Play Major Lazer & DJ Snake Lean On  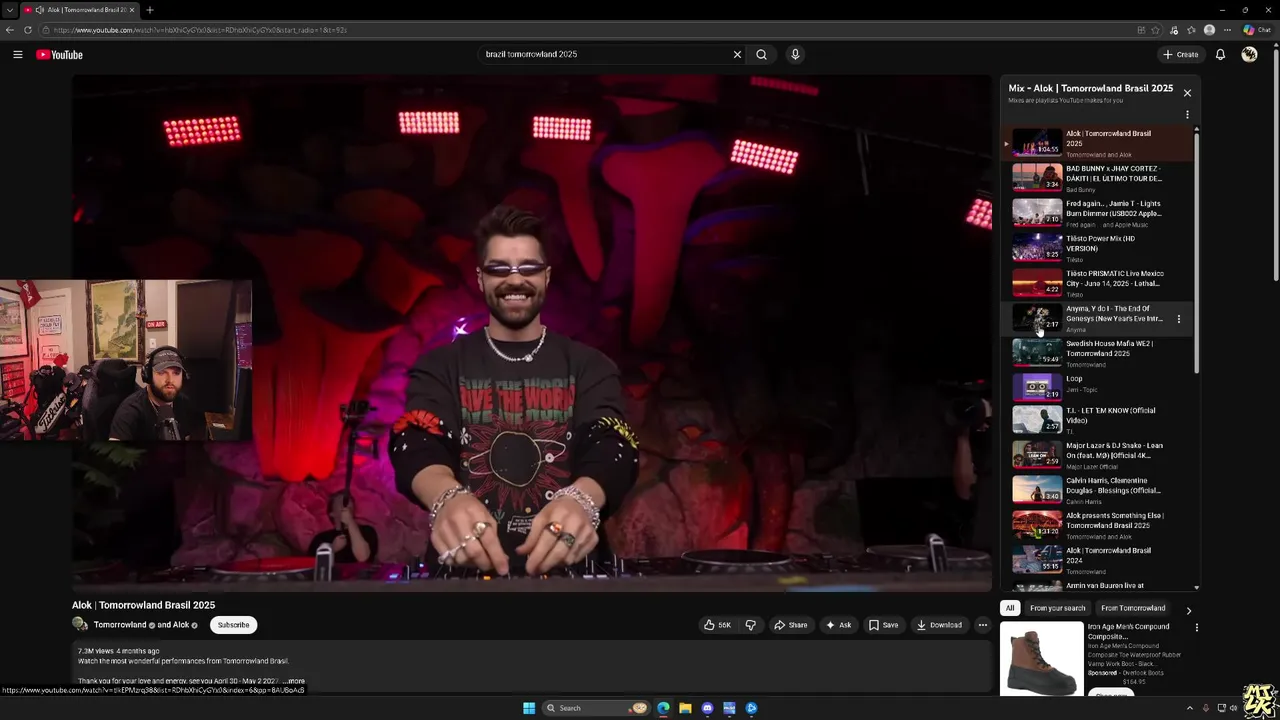pos(1097,454)
